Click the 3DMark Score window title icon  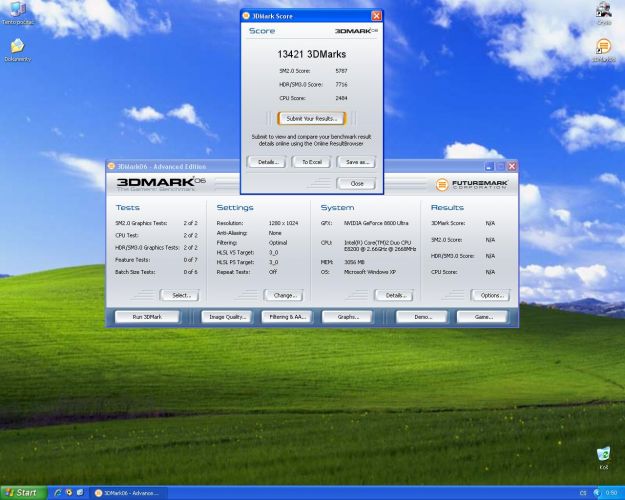tap(246, 16)
